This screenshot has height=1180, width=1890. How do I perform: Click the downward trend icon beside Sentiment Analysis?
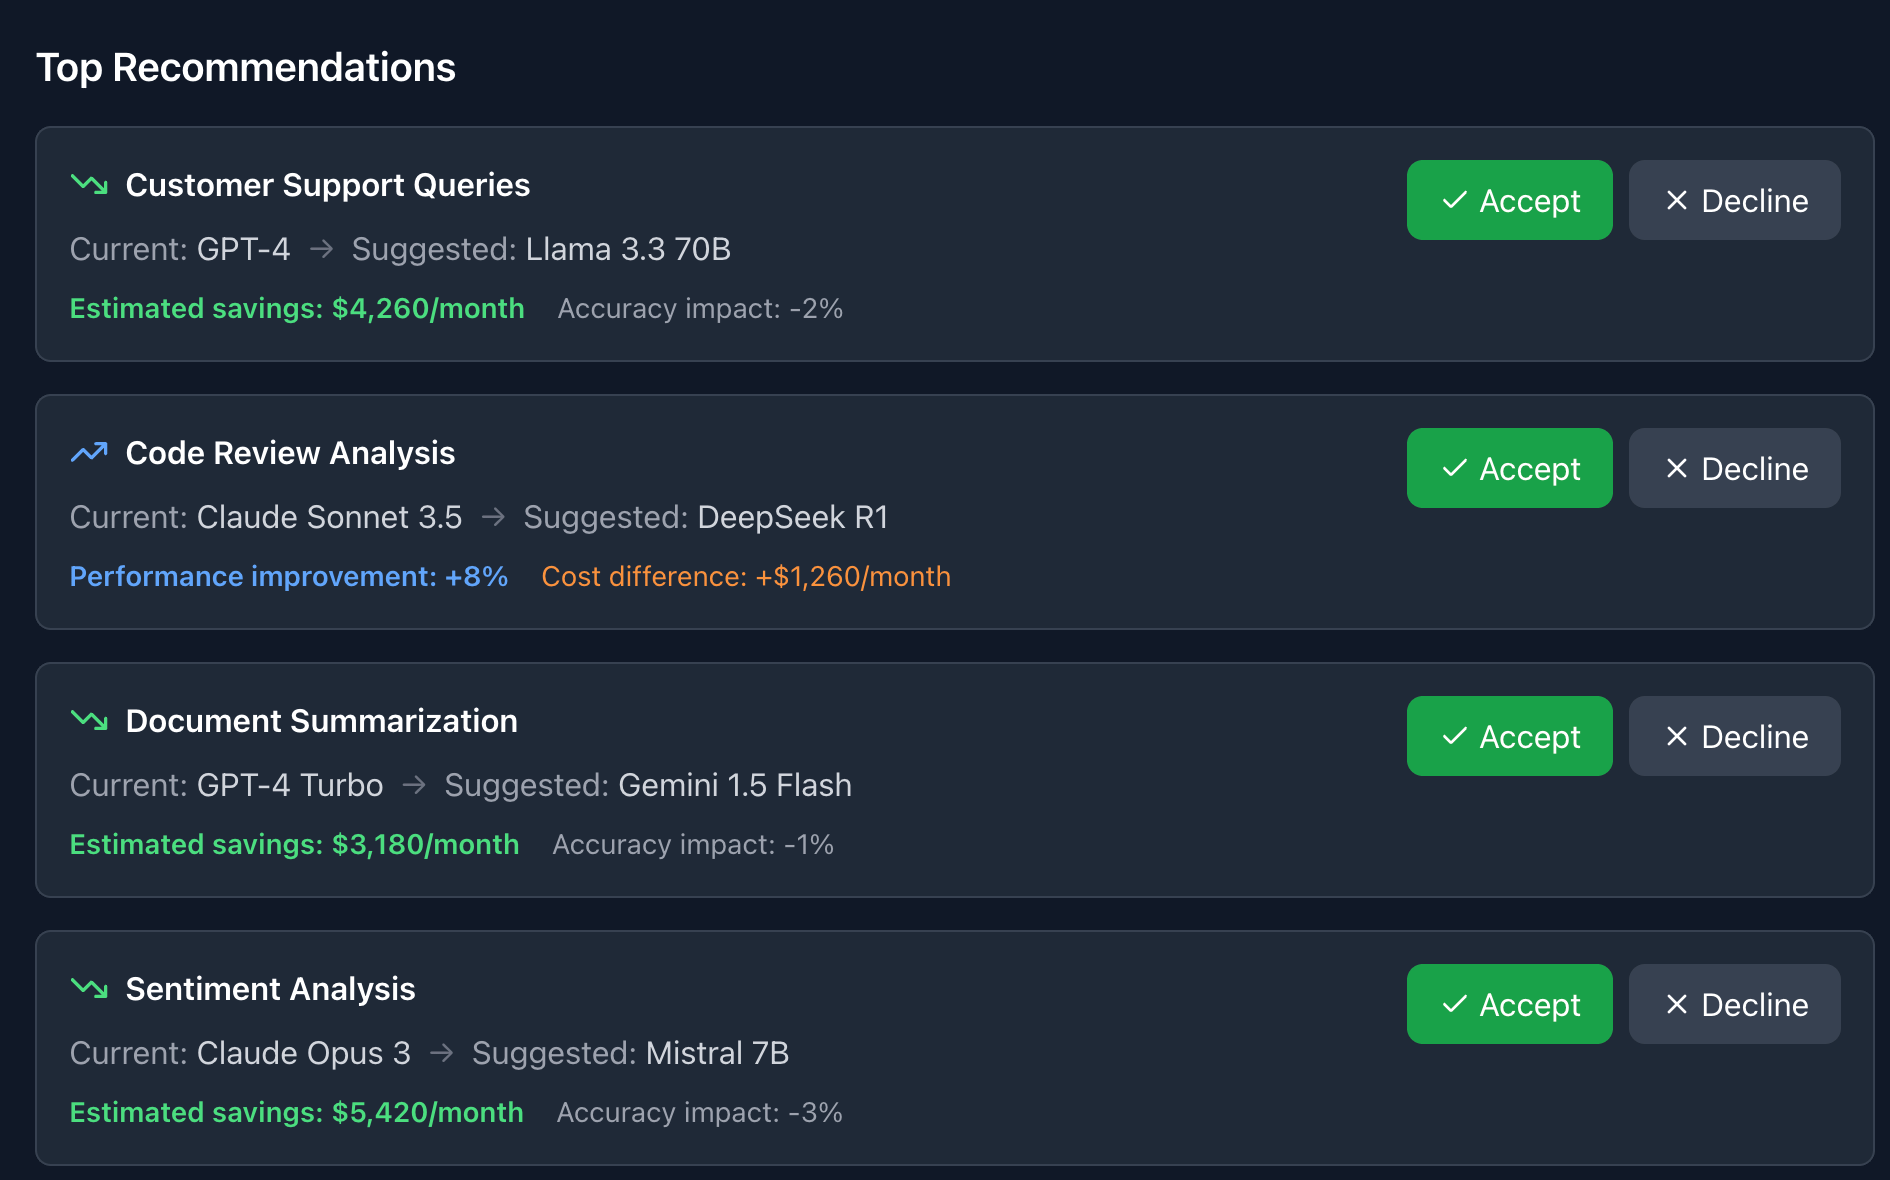89,988
